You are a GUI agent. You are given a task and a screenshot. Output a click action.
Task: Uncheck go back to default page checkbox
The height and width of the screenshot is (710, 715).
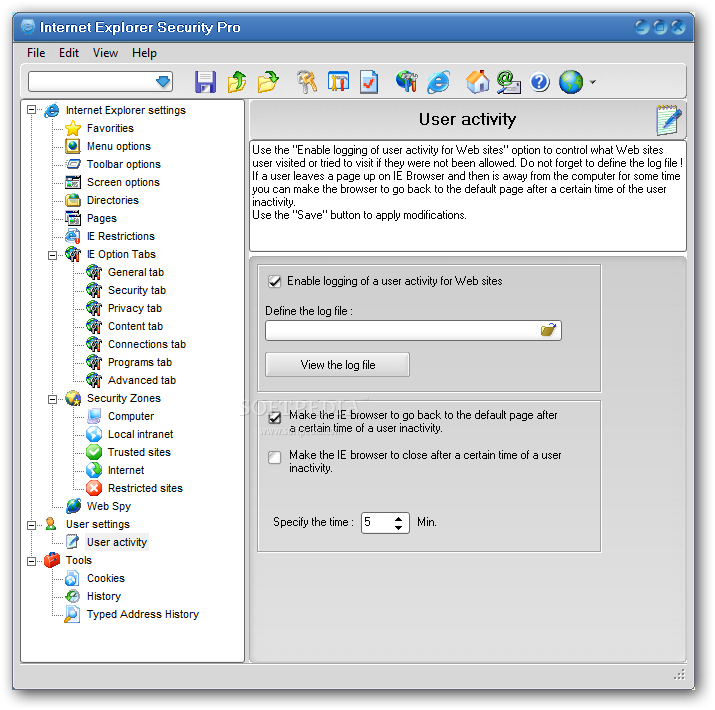coord(275,417)
